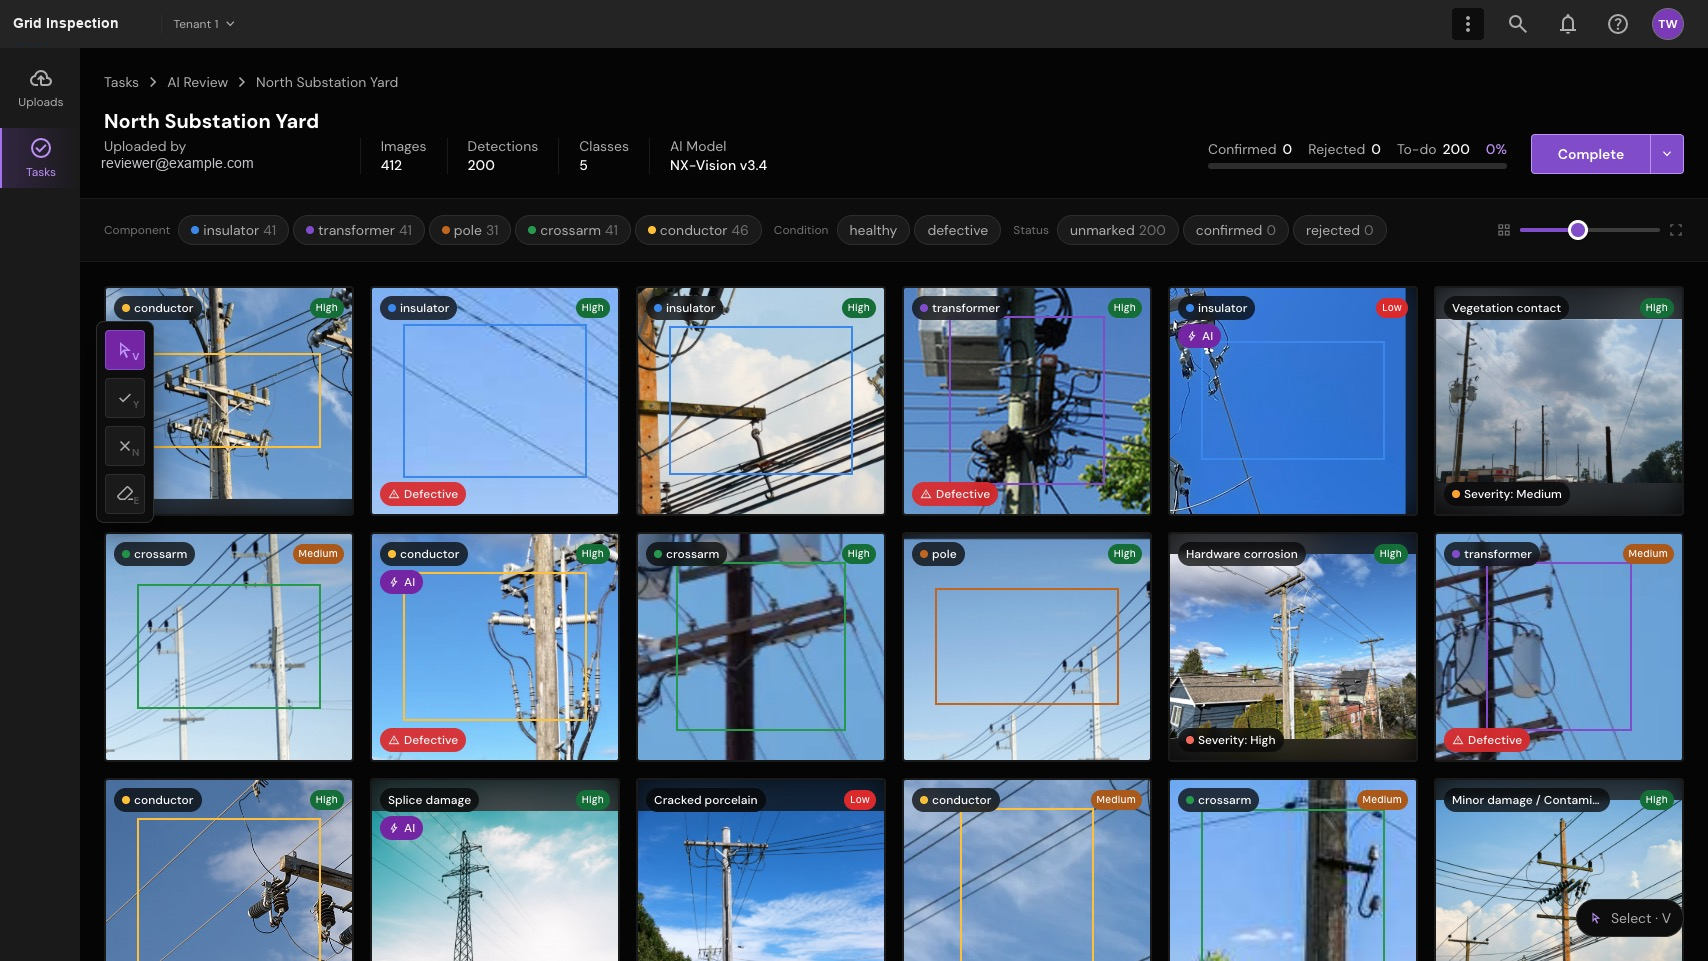The height and width of the screenshot is (961, 1708).
Task: Click the AI badge on insulator Low card
Action: 1200,336
